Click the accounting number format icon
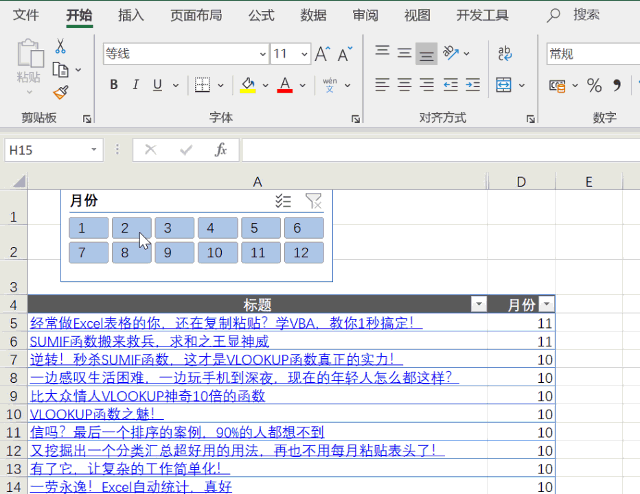The width and height of the screenshot is (640, 494). 557,85
